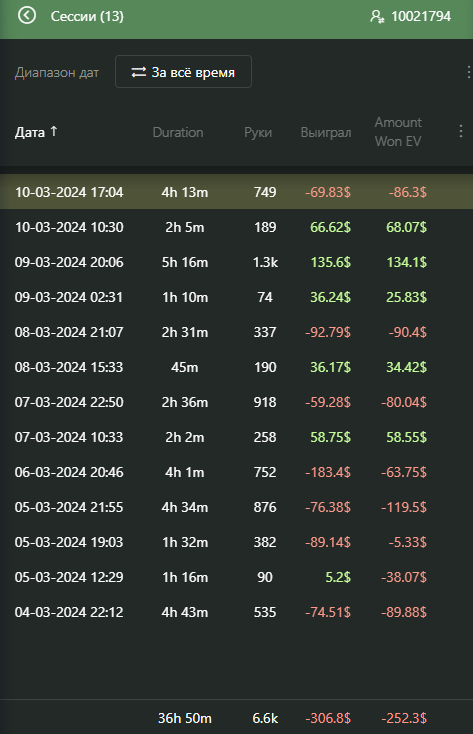Select session 10-03-2024 17:04 row
This screenshot has height=734, width=473.
[236, 192]
